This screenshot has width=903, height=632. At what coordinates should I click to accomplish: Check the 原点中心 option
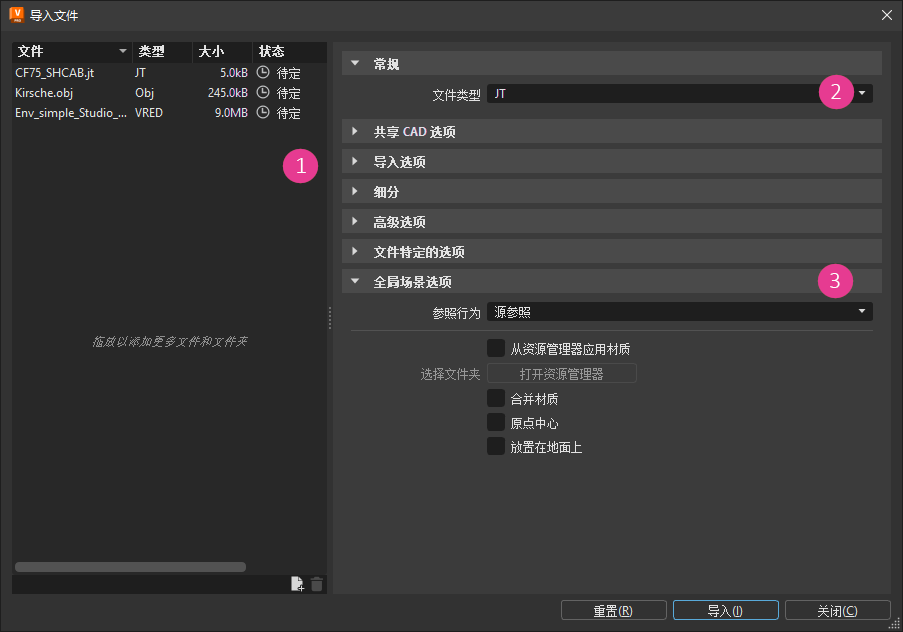point(496,422)
